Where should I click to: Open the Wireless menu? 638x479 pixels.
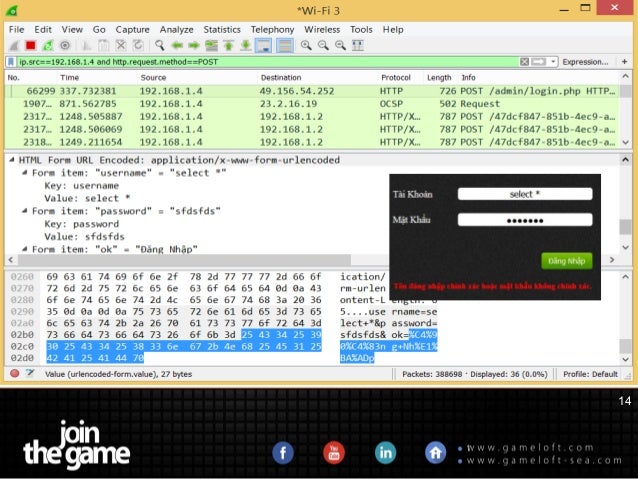322,29
